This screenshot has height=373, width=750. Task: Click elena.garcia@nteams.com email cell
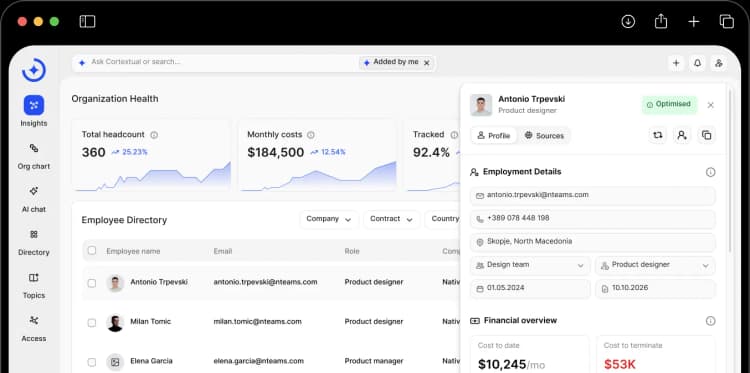click(258, 361)
